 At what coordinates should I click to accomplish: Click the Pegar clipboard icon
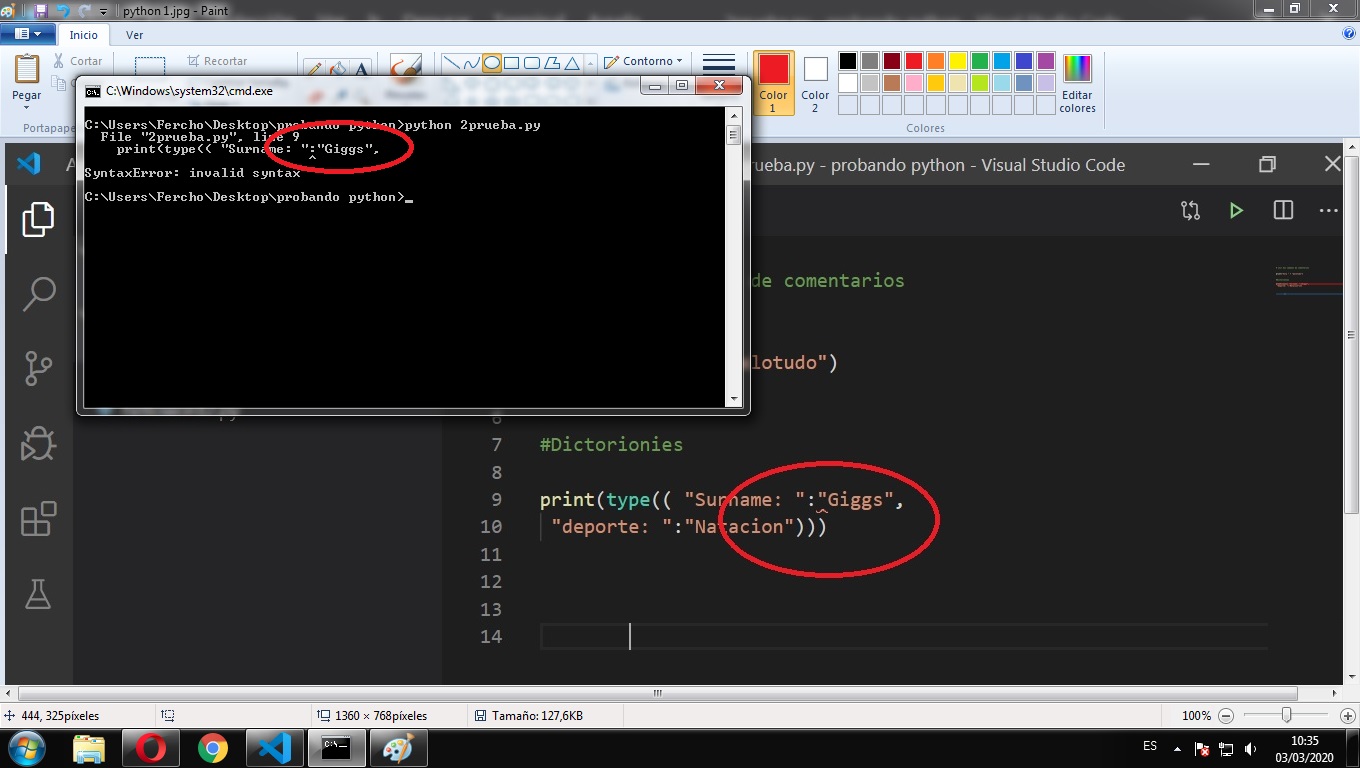click(26, 69)
